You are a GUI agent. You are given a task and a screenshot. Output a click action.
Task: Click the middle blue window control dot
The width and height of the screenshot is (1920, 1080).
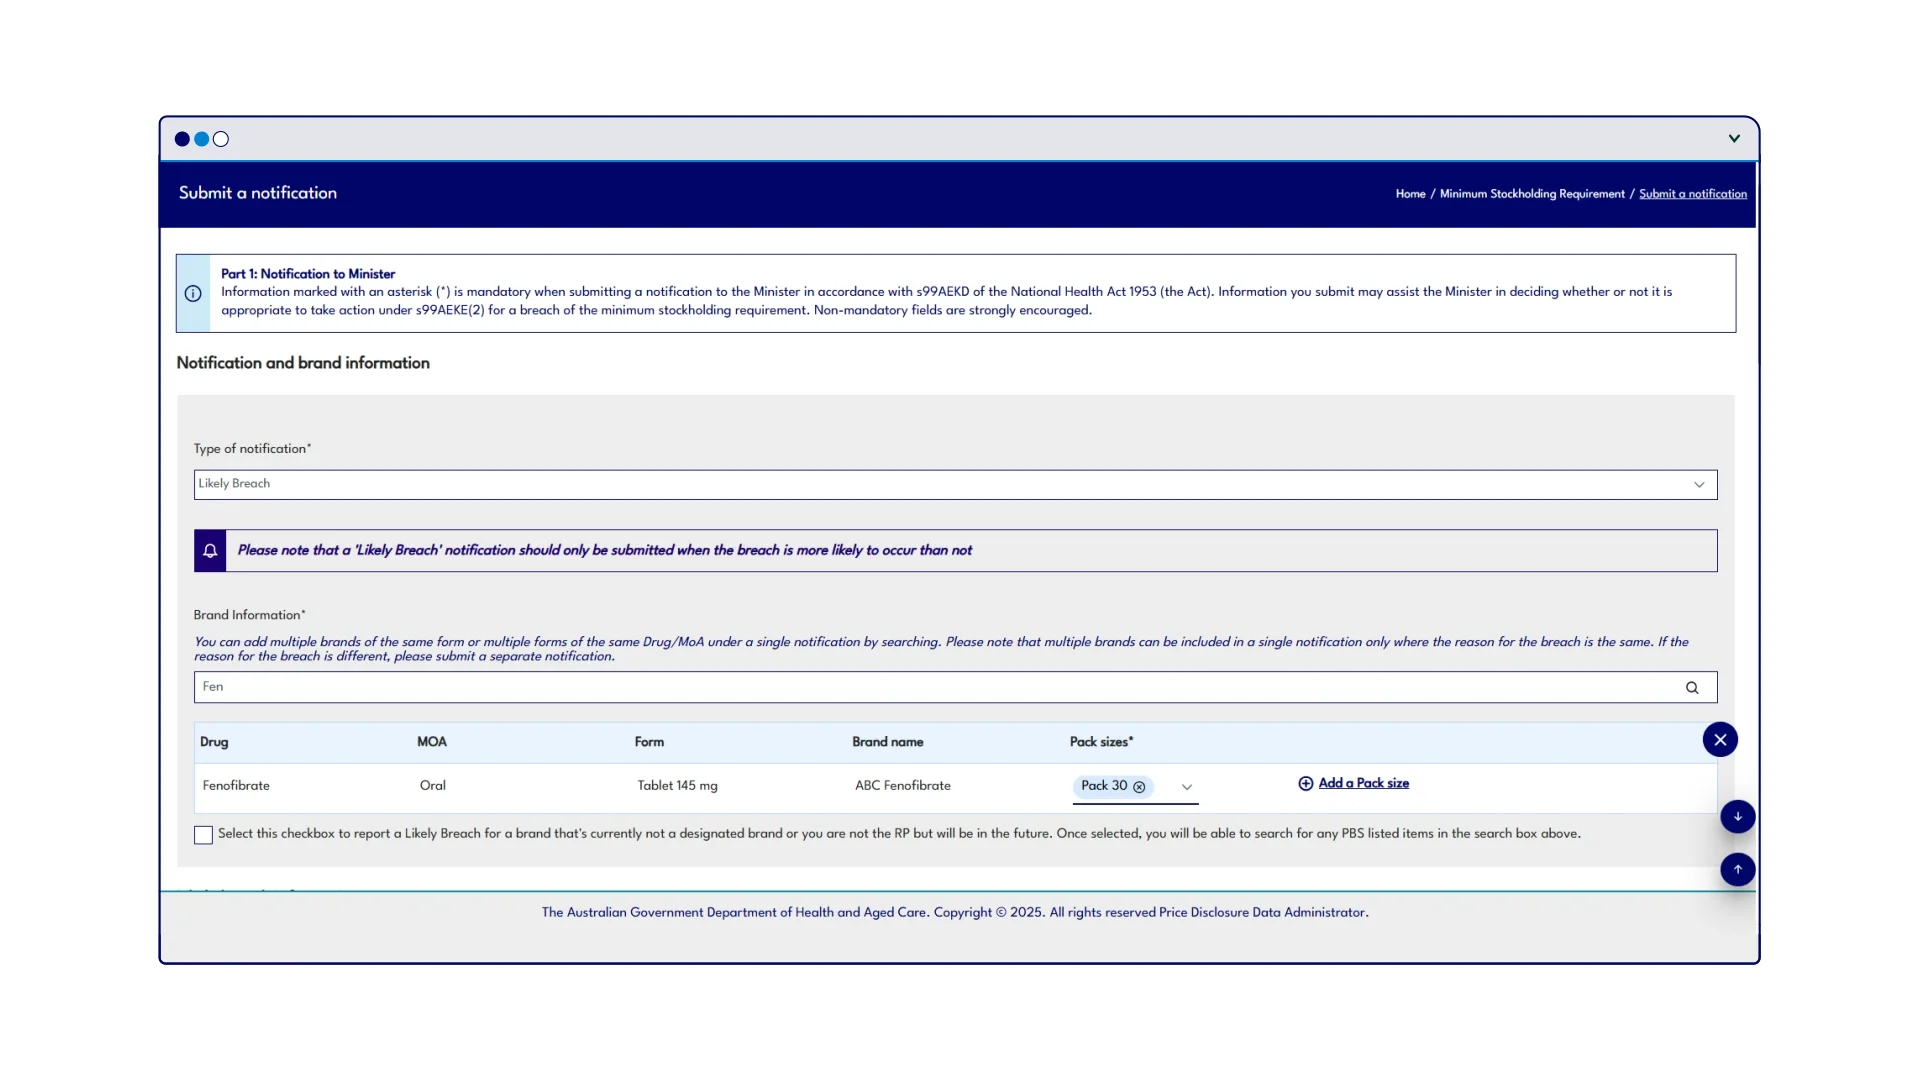tap(201, 139)
